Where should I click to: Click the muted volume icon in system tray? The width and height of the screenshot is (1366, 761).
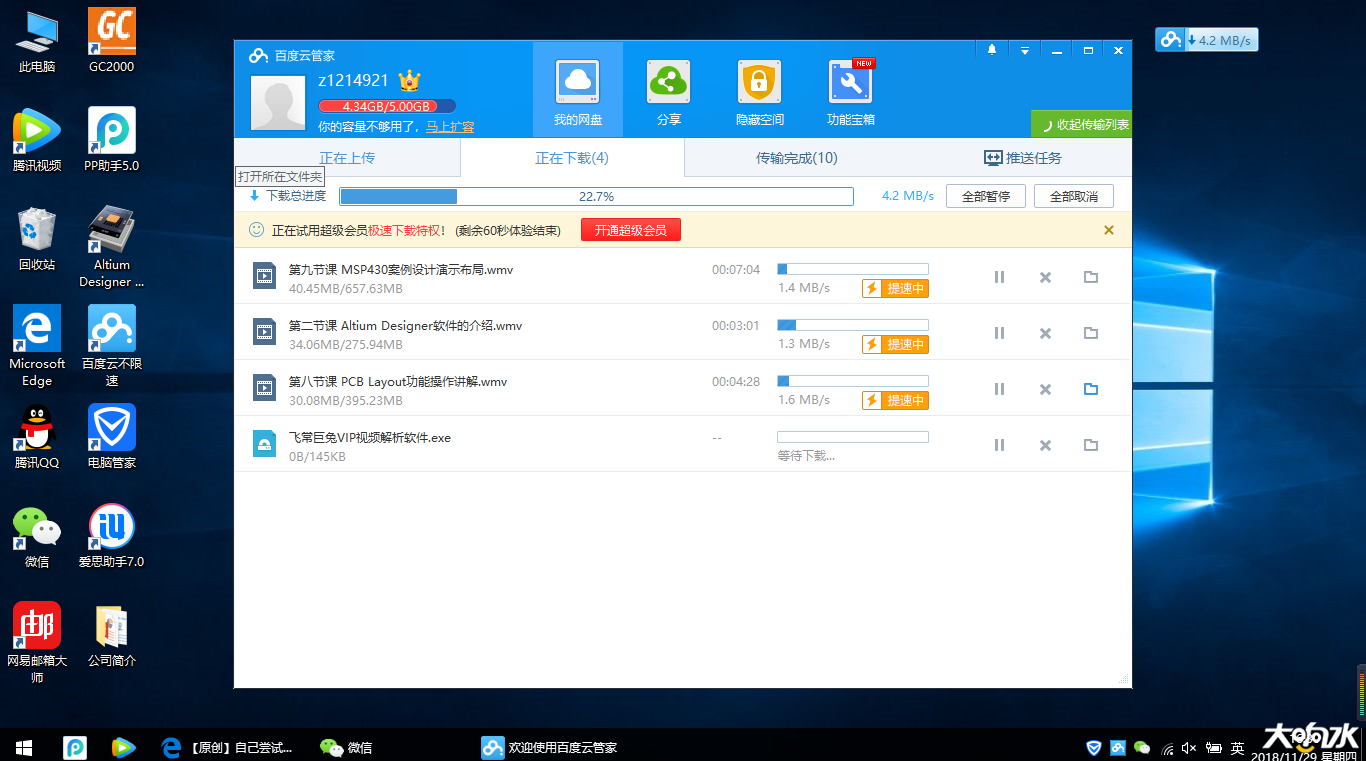[x=1189, y=748]
